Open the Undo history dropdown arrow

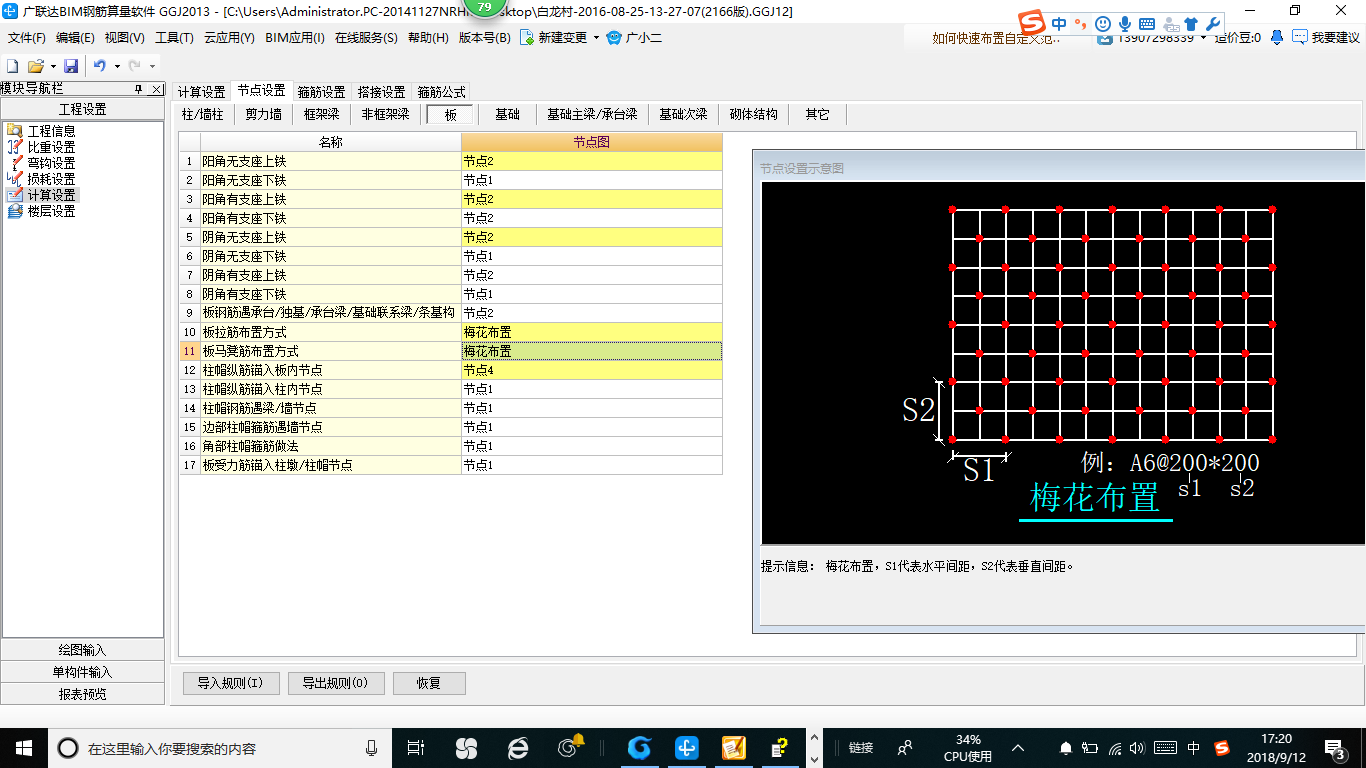(x=117, y=67)
